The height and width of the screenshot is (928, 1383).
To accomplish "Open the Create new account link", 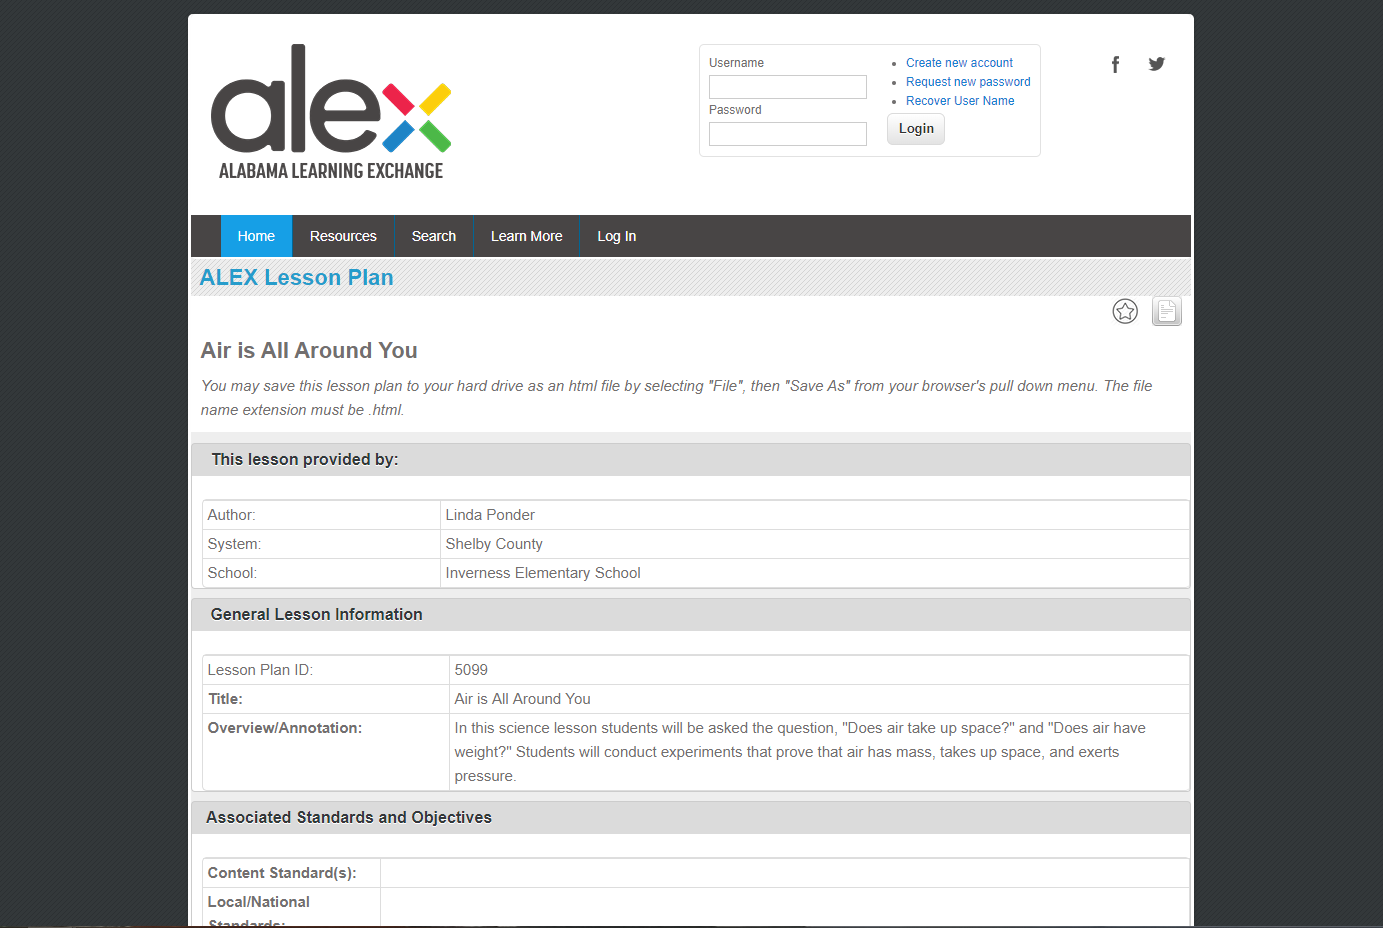I will point(959,63).
